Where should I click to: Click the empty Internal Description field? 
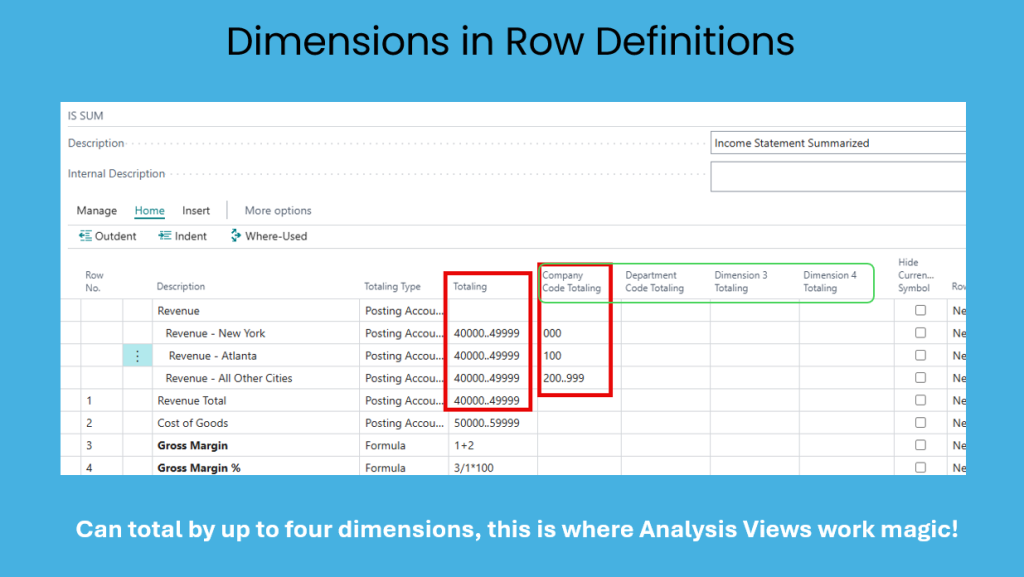point(838,176)
